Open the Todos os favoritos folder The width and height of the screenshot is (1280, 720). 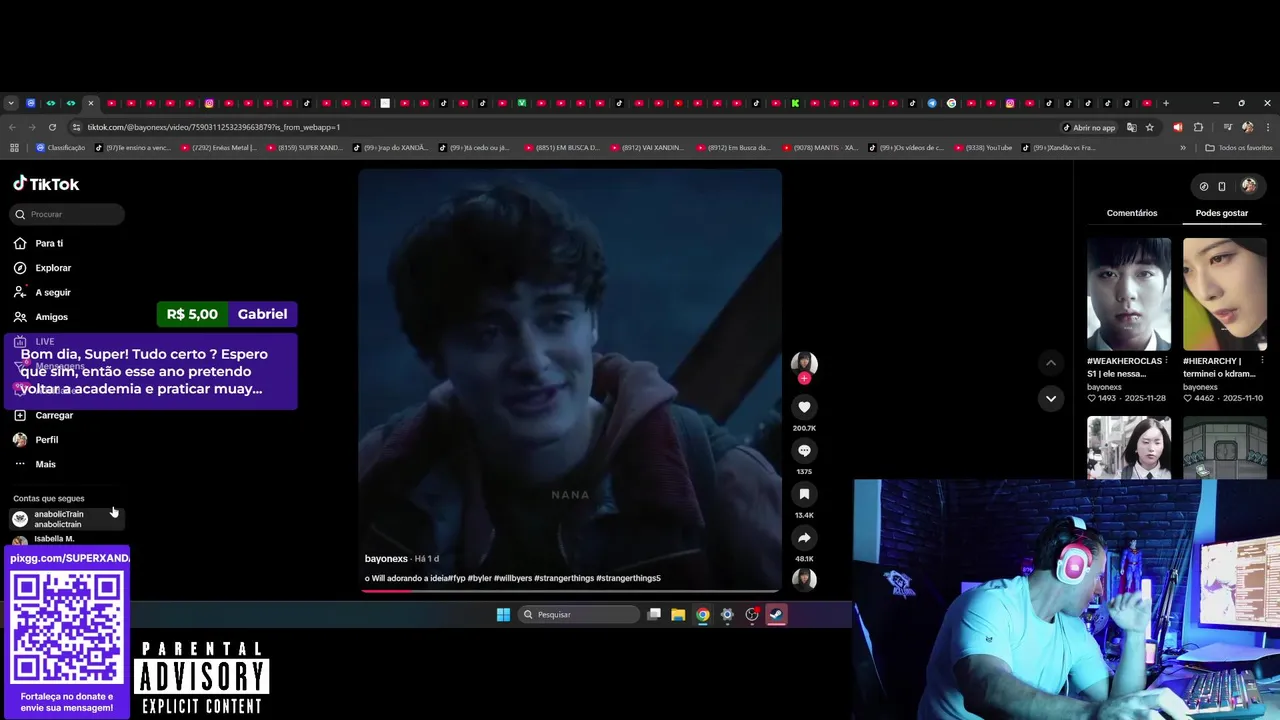click(1239, 148)
